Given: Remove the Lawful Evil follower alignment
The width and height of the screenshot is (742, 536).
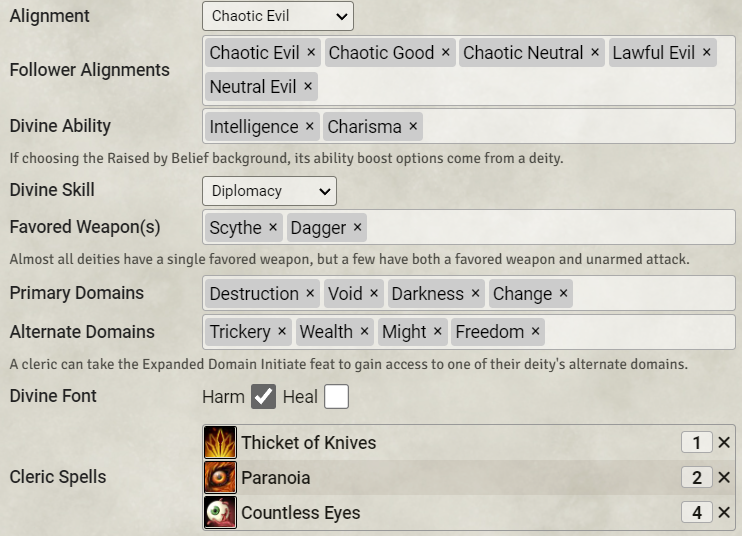Looking at the screenshot, I should (x=706, y=52).
